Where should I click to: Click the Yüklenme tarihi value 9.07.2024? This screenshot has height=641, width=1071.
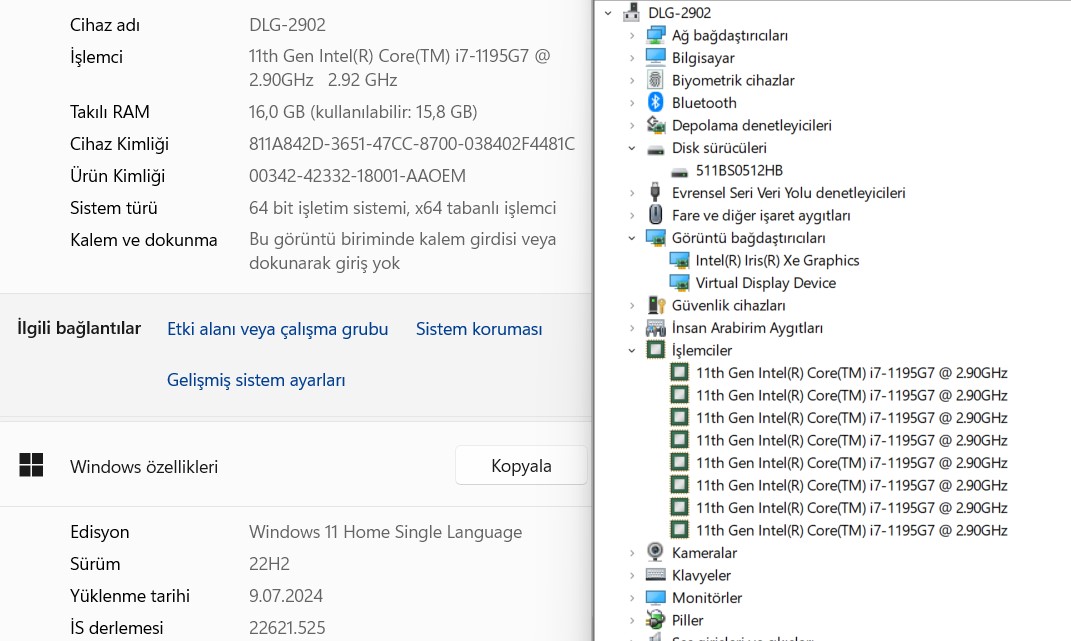pyautogui.click(x=286, y=596)
